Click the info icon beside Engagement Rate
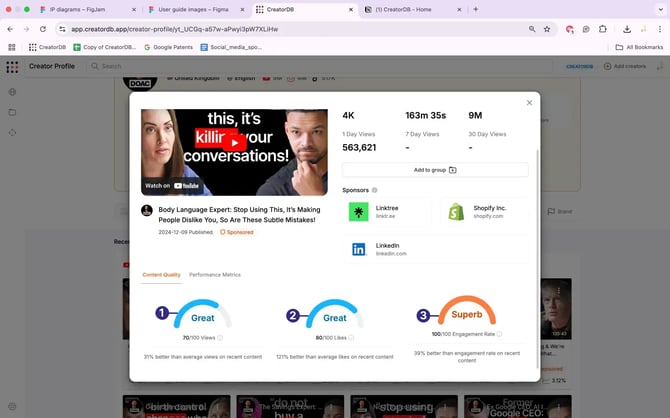The width and height of the screenshot is (670, 418). 499,334
